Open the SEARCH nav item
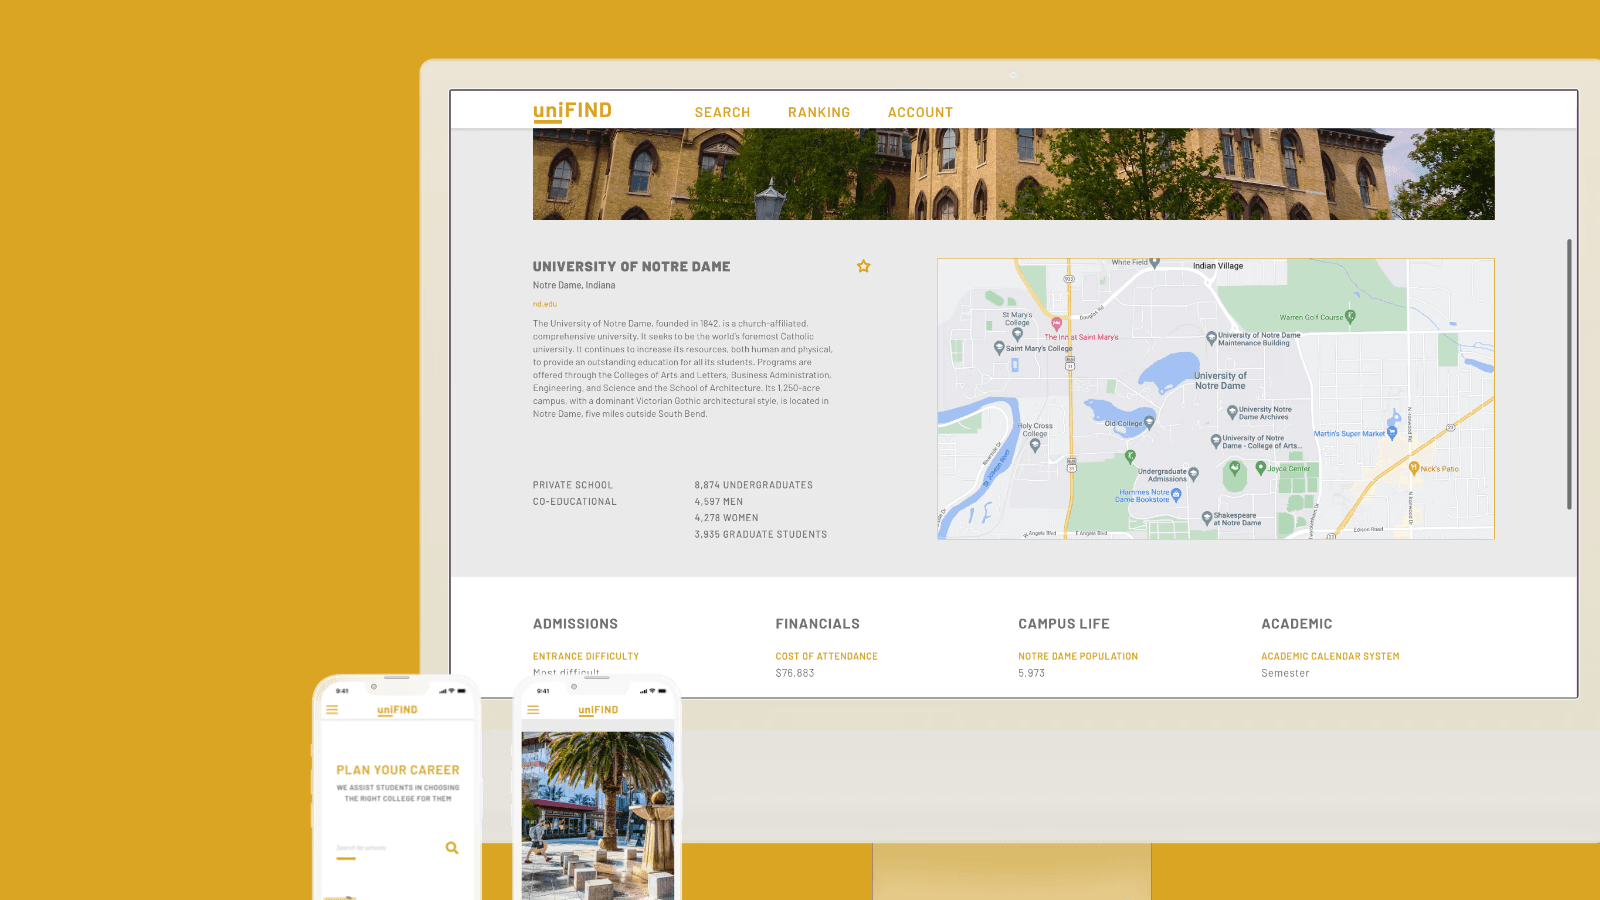The height and width of the screenshot is (900, 1600). 722,112
